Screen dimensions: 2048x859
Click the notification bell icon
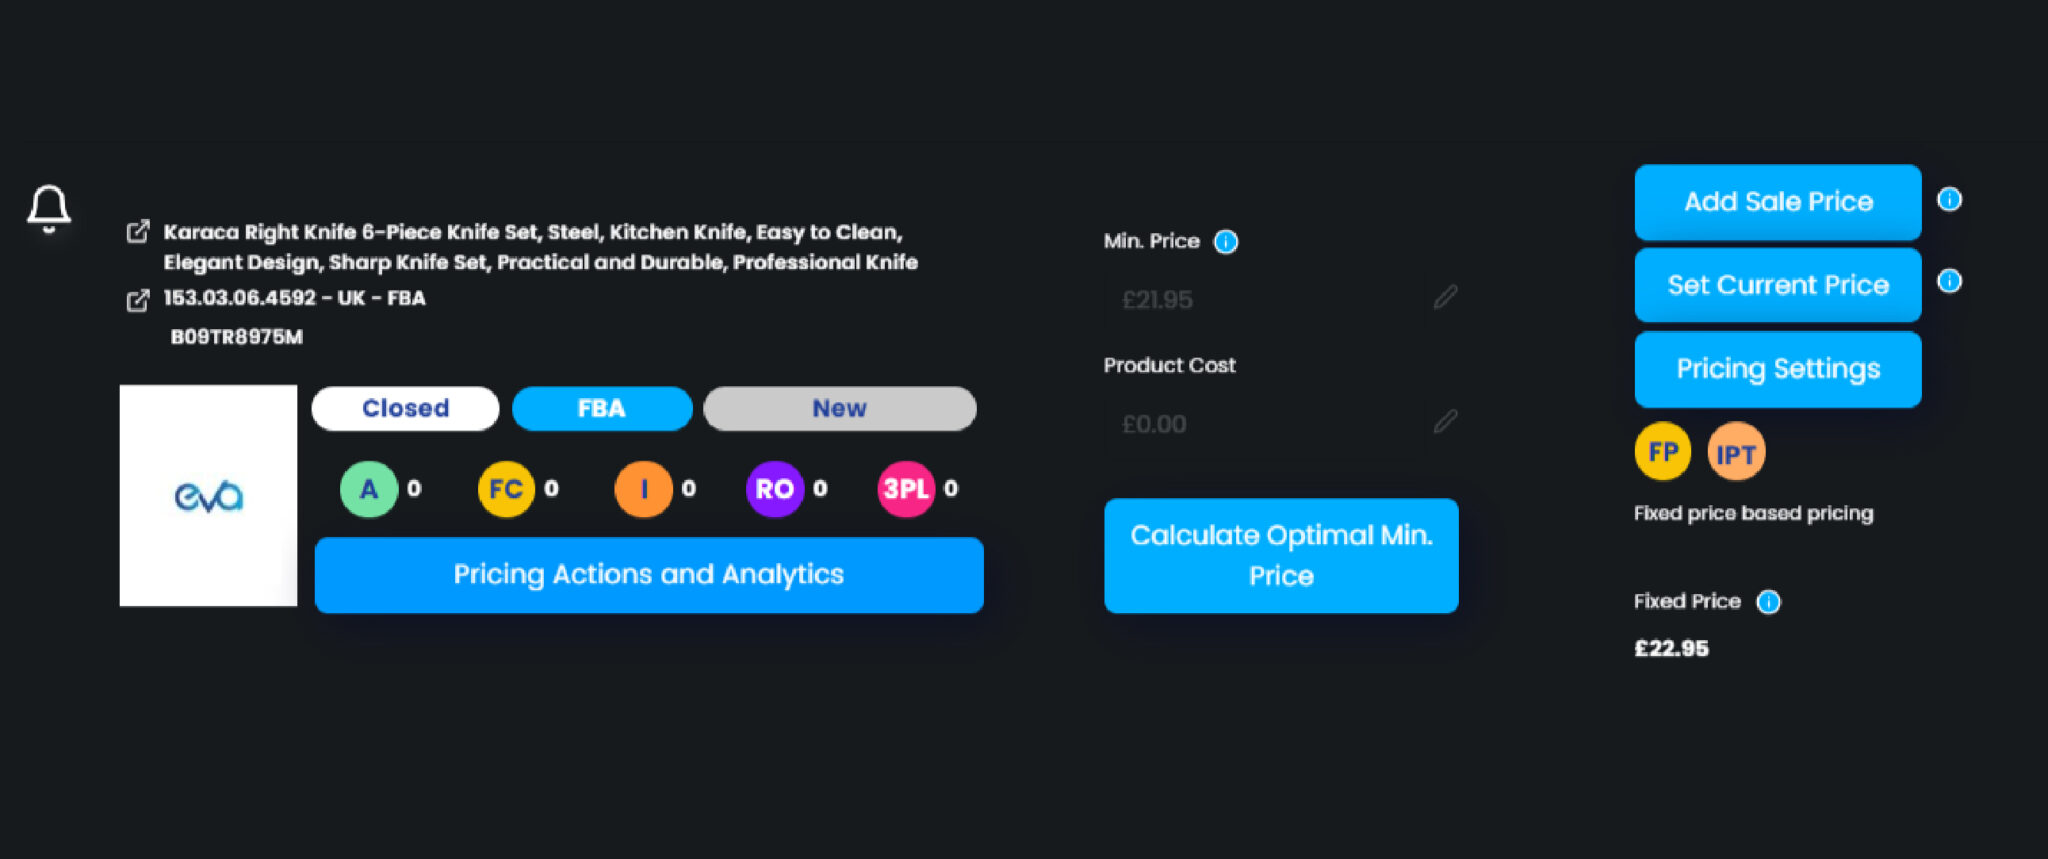tap(48, 208)
